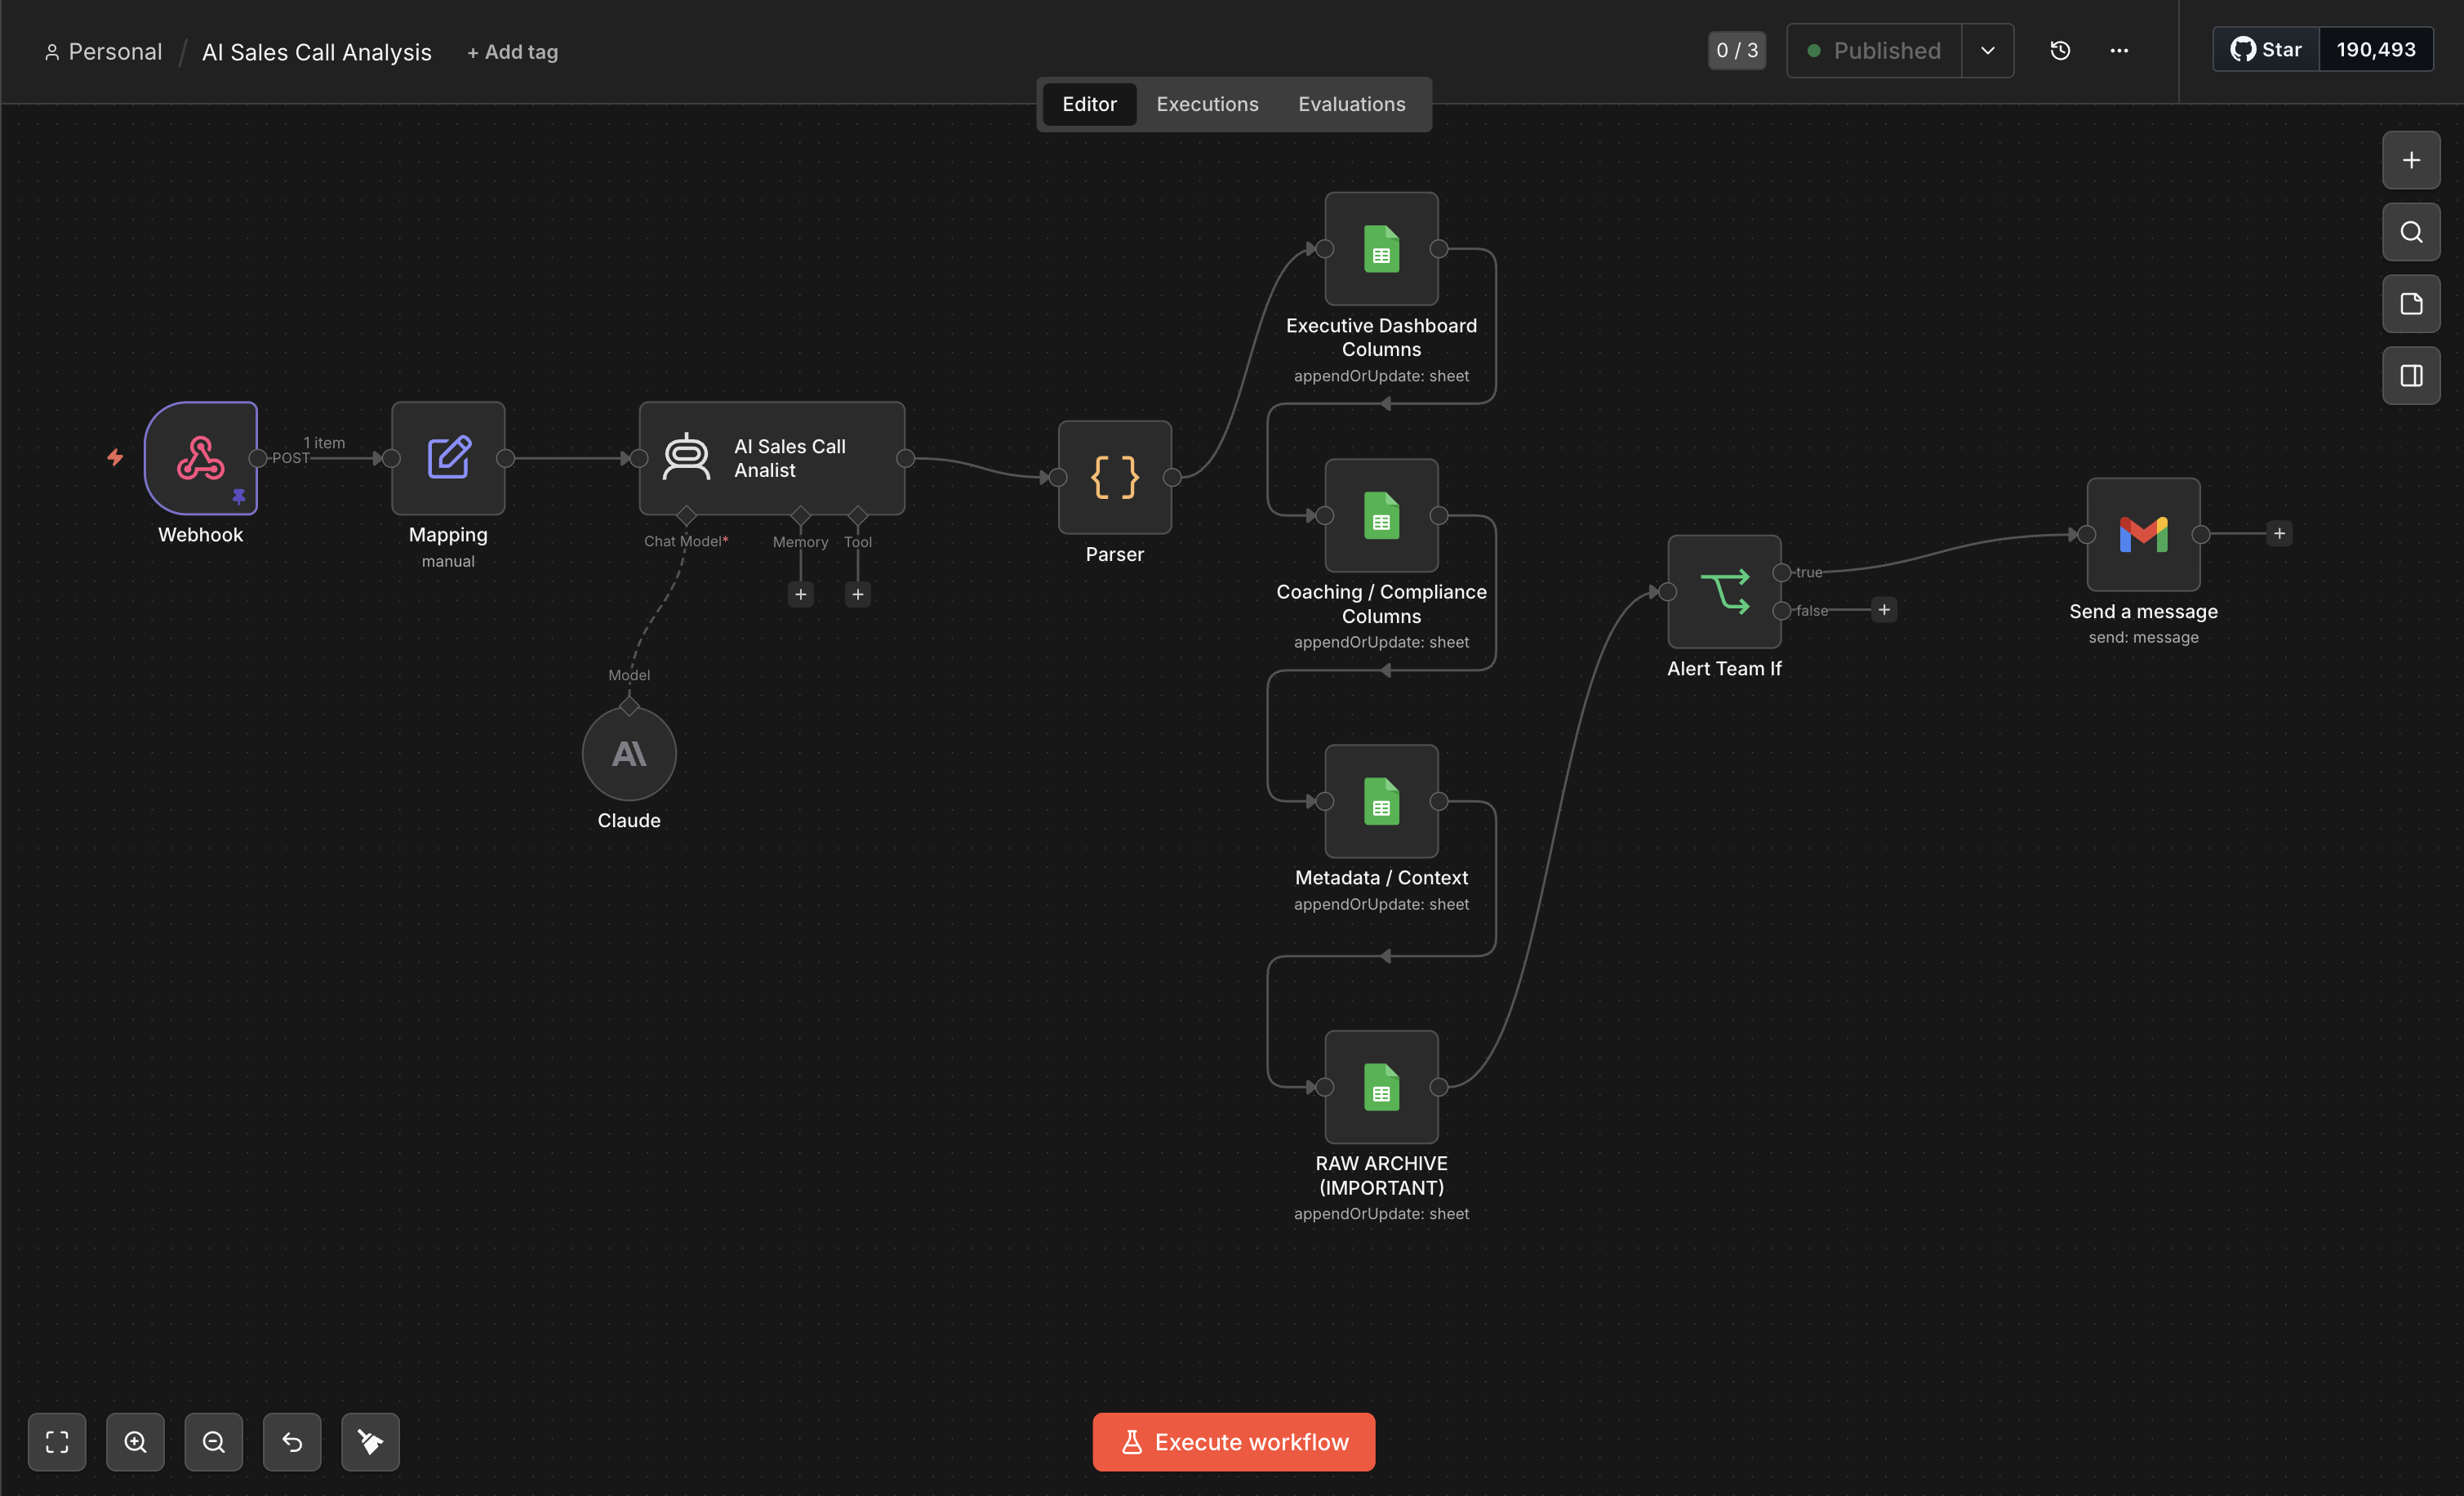The height and width of the screenshot is (1496, 2464).
Task: Open the Mapping edit node
Action: pyautogui.click(x=448, y=458)
